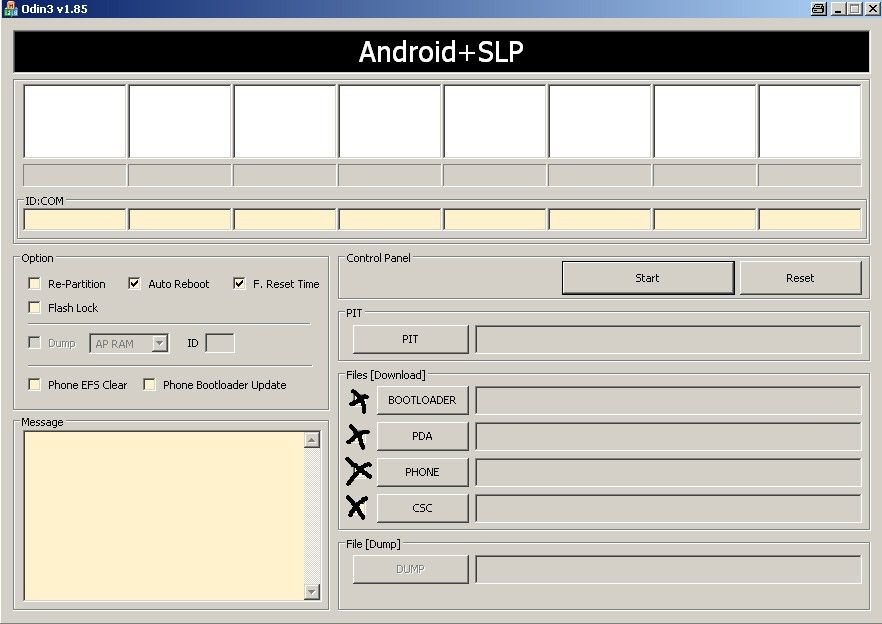
Task: Click the PHONE file path field
Action: [668, 472]
